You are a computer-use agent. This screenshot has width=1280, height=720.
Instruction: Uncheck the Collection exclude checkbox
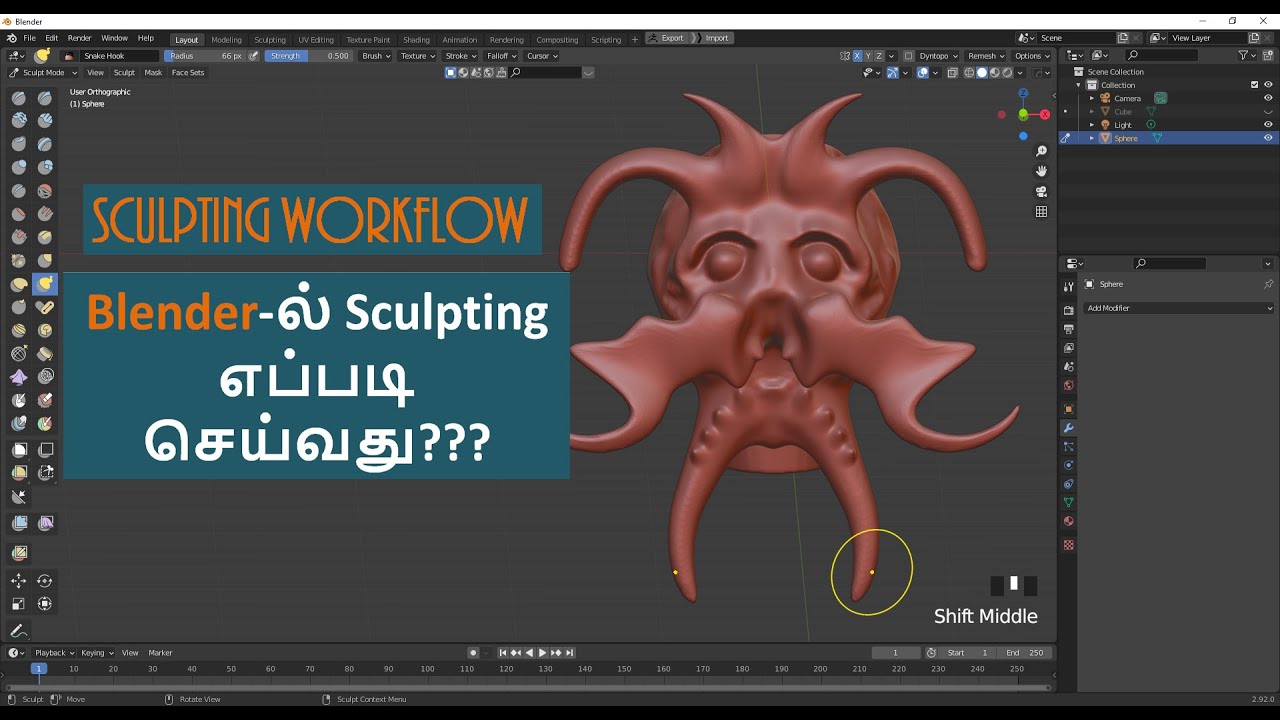coord(1255,85)
